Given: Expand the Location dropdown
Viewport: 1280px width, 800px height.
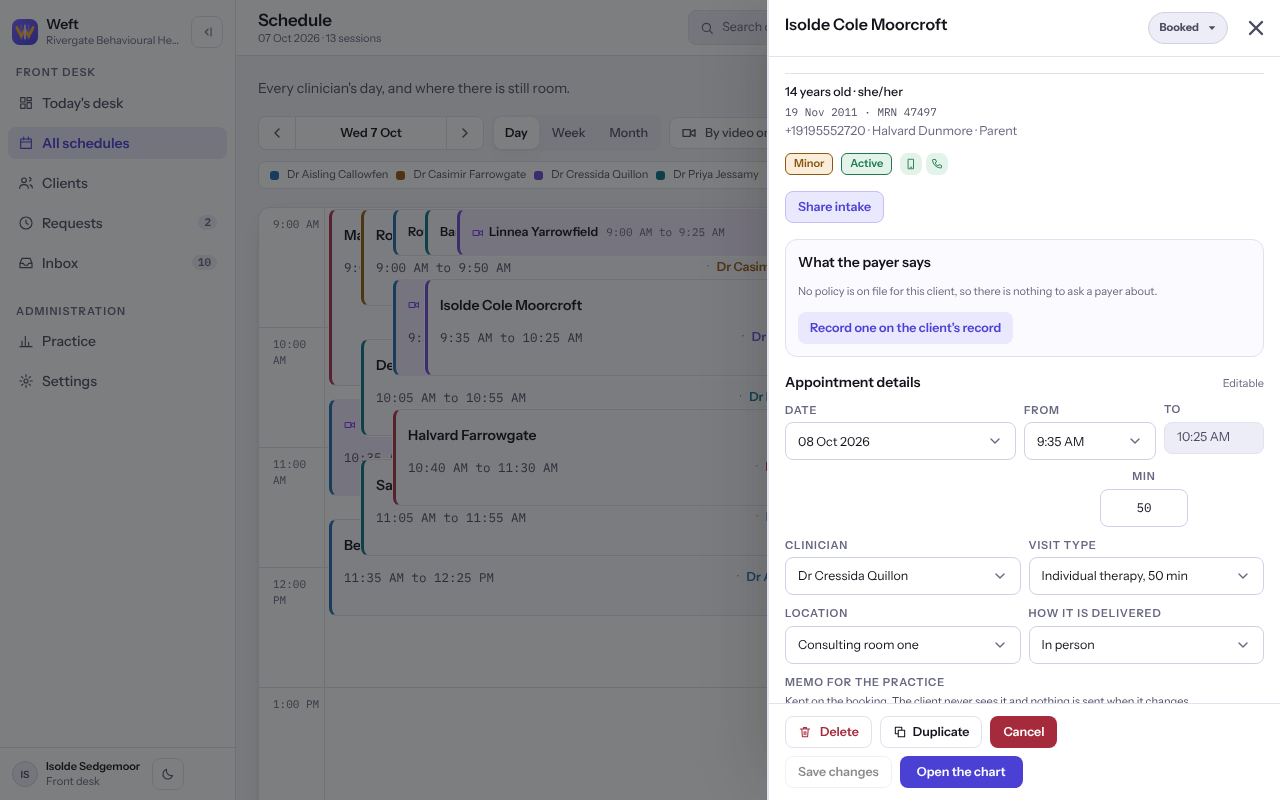Looking at the screenshot, I should (902, 645).
